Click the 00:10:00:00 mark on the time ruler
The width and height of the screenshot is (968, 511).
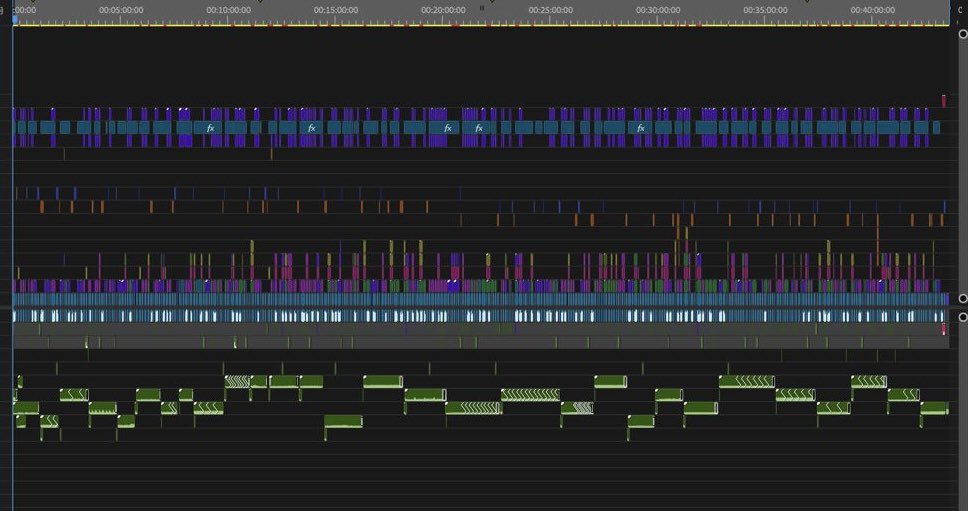click(228, 10)
